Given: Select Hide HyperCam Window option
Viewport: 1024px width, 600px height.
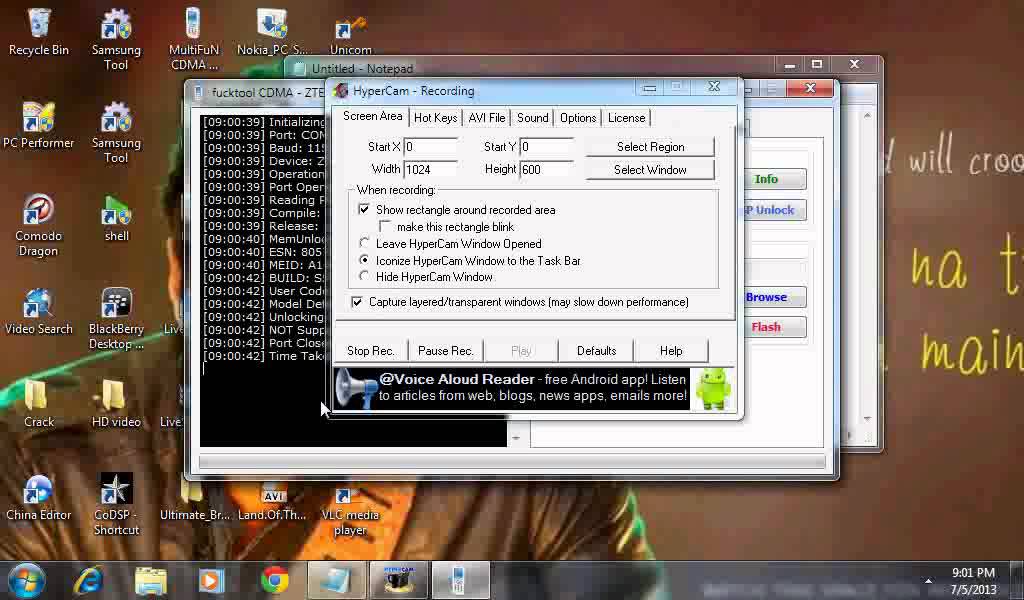Looking at the screenshot, I should (364, 276).
